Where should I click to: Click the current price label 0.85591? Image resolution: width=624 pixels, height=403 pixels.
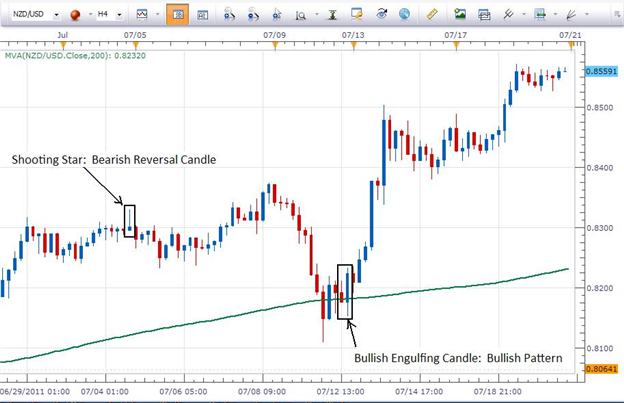(601, 72)
